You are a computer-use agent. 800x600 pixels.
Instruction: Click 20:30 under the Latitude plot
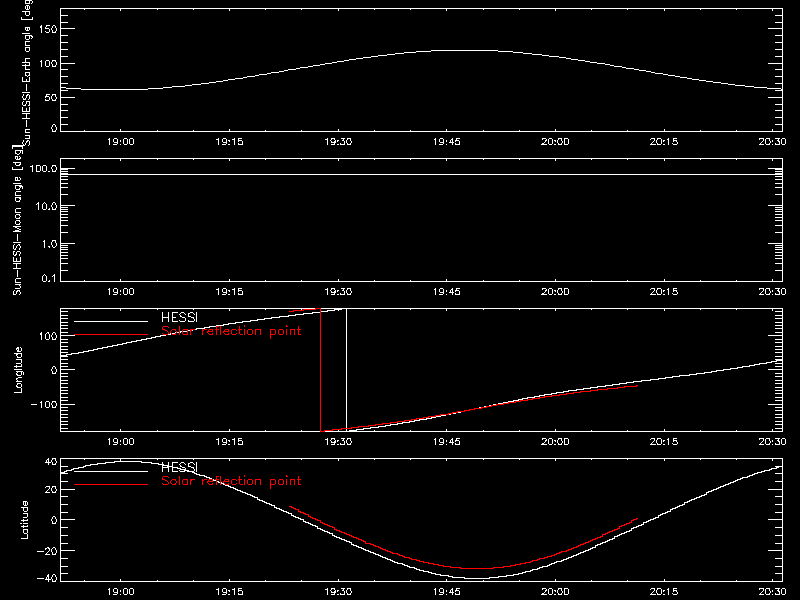[772, 592]
